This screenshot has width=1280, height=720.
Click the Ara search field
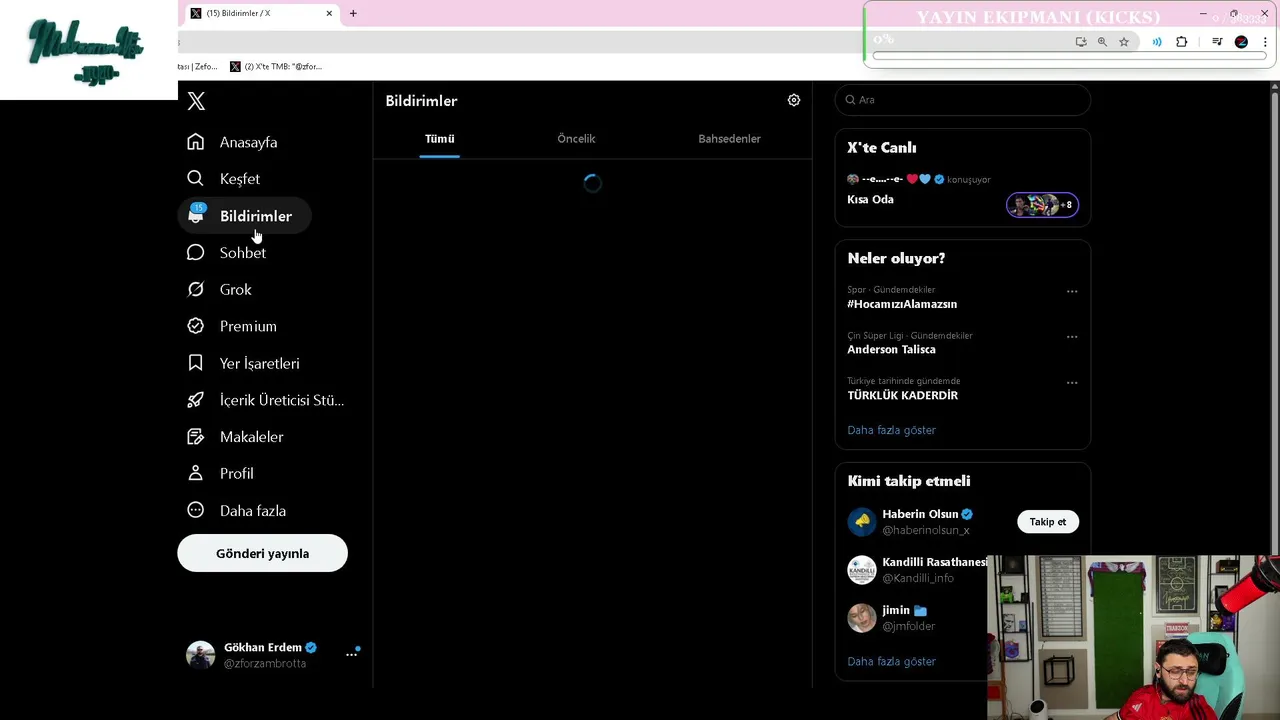click(x=963, y=100)
